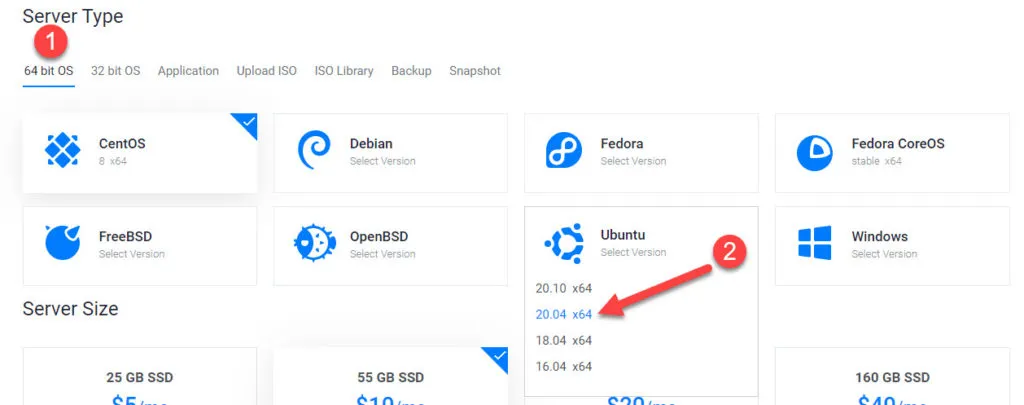Viewport: 1024px width, 405px height.
Task: Click the Ubuntu logo icon
Action: (564, 243)
